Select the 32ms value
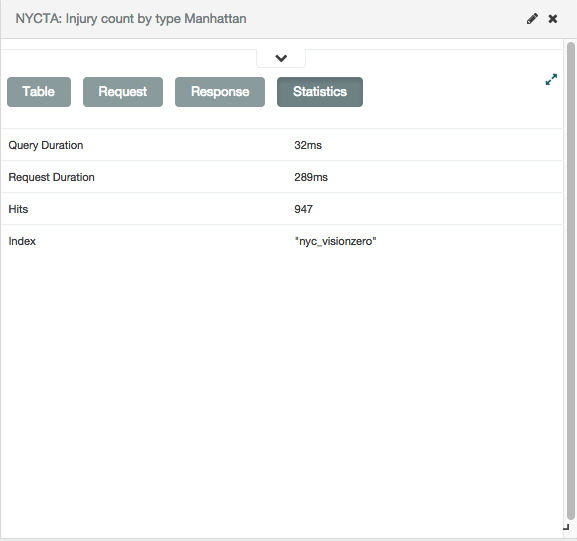Image resolution: width=577 pixels, height=541 pixels. (308, 145)
